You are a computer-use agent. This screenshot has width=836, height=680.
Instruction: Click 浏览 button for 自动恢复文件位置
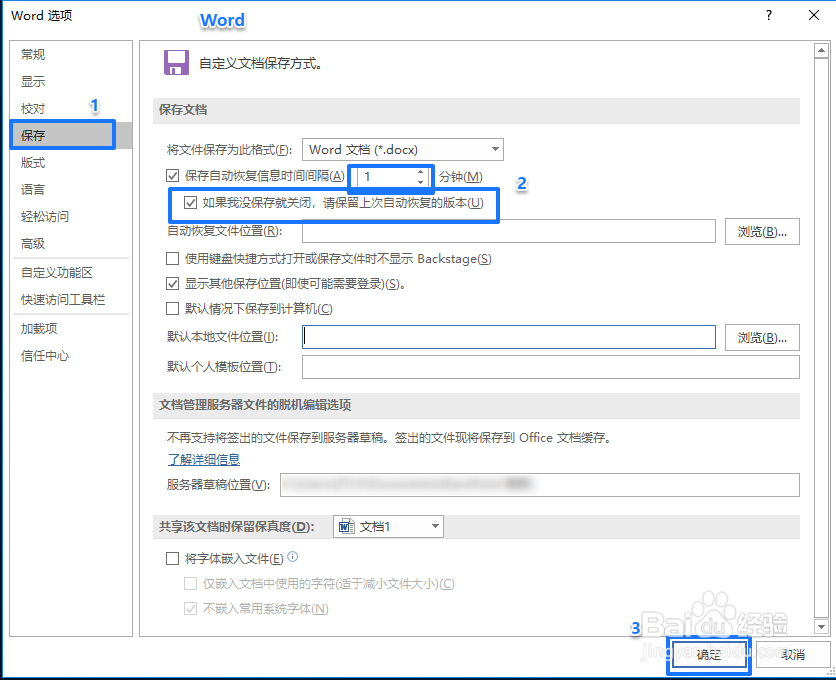coord(762,231)
